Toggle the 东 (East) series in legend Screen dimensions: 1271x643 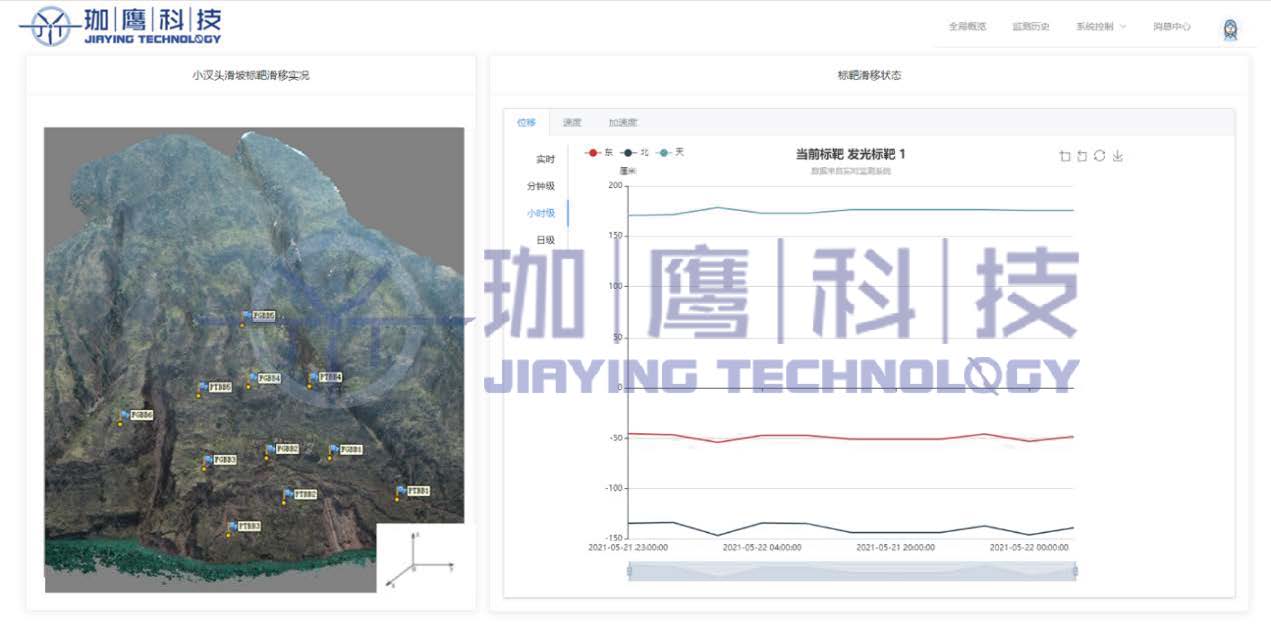(x=599, y=153)
